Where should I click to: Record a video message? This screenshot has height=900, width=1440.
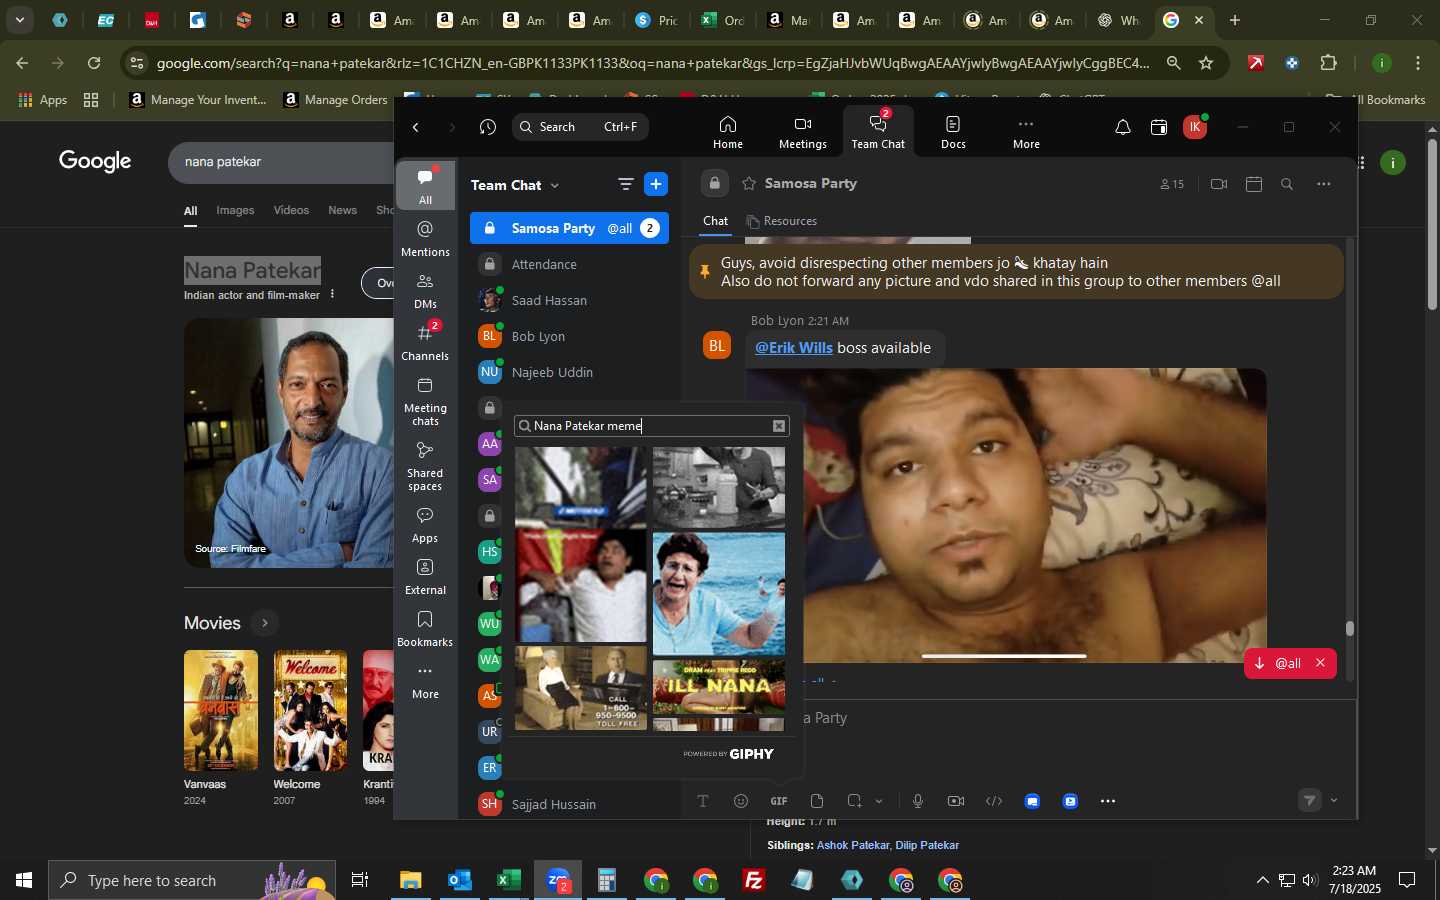click(956, 801)
